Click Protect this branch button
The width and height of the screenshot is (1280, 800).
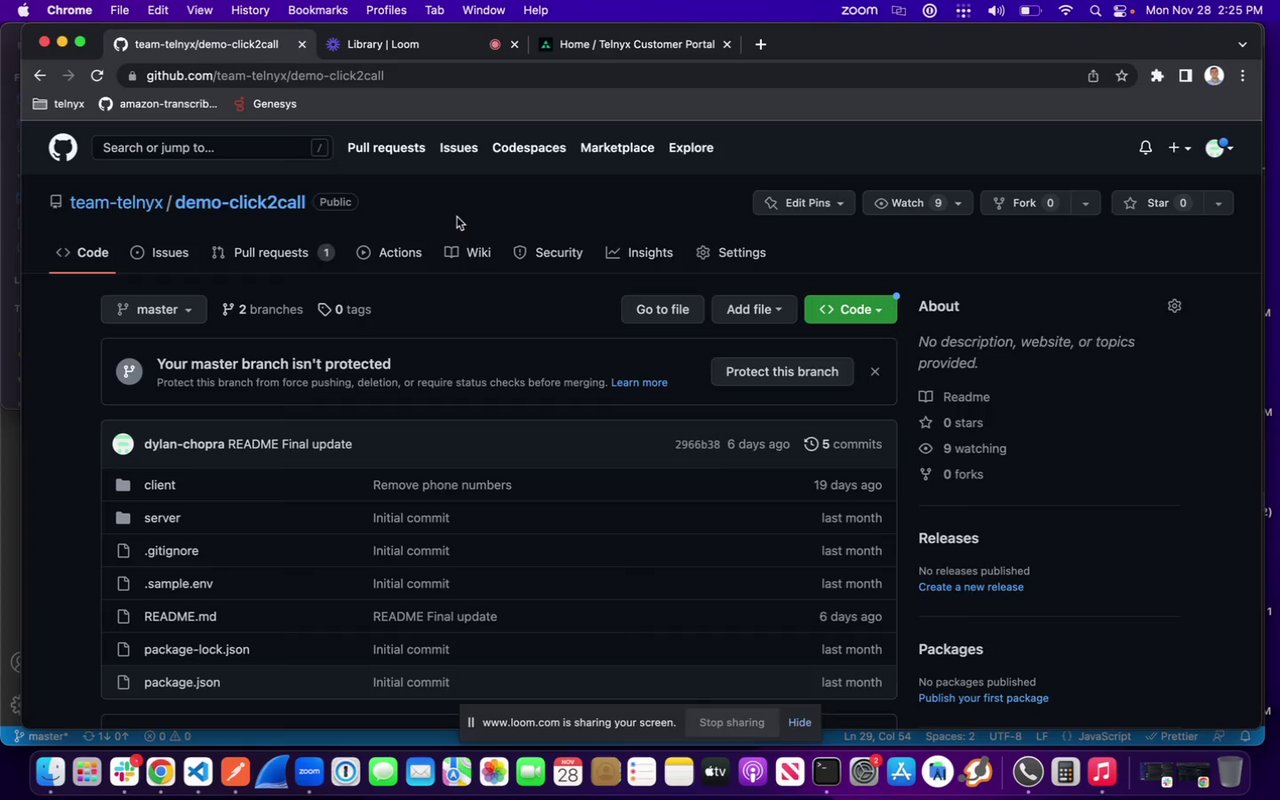[782, 372]
